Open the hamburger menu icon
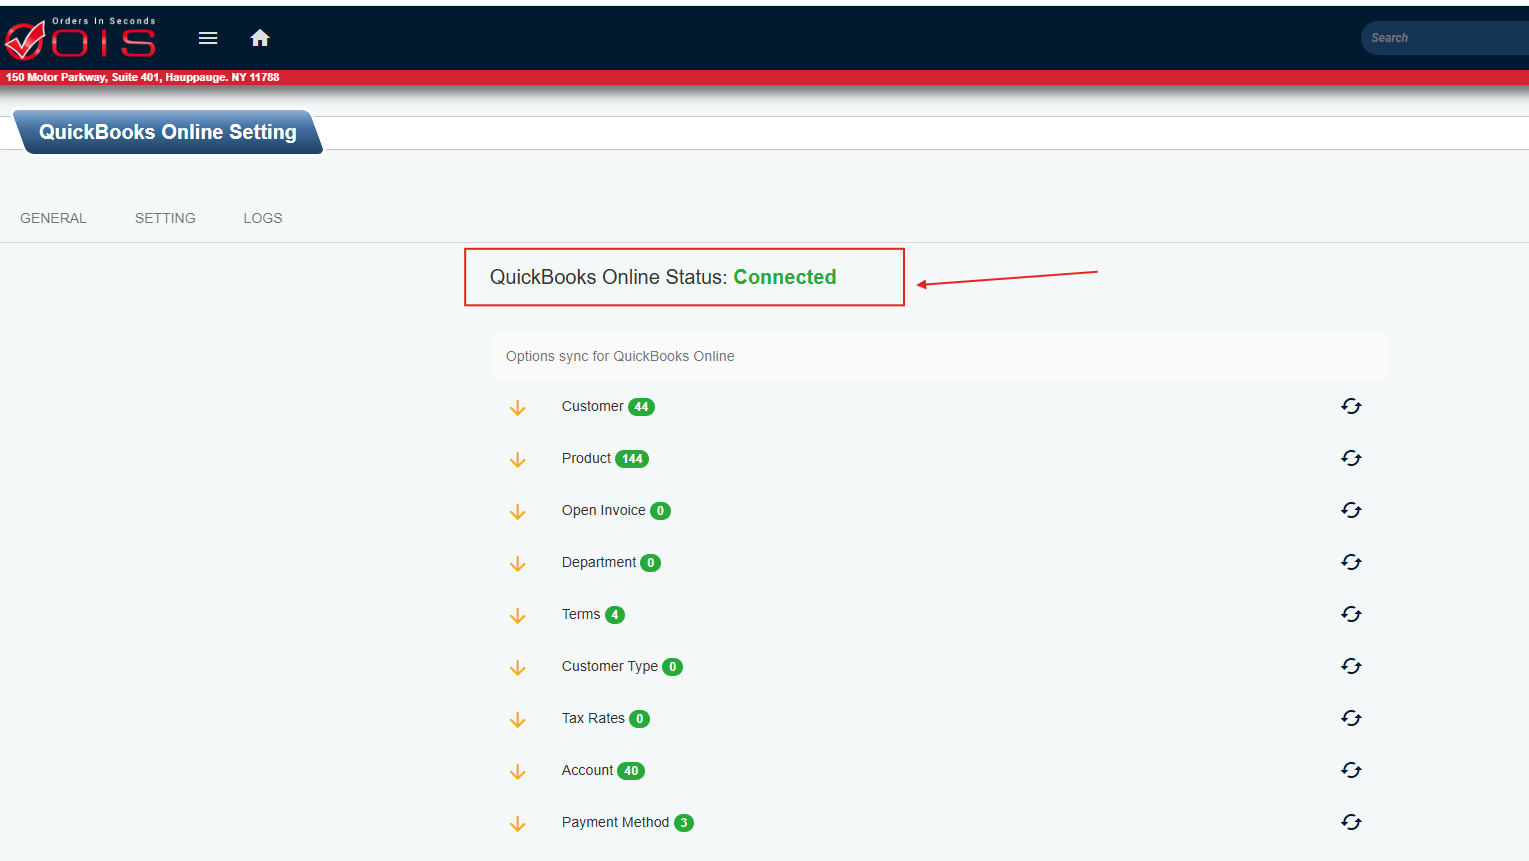 pyautogui.click(x=208, y=38)
